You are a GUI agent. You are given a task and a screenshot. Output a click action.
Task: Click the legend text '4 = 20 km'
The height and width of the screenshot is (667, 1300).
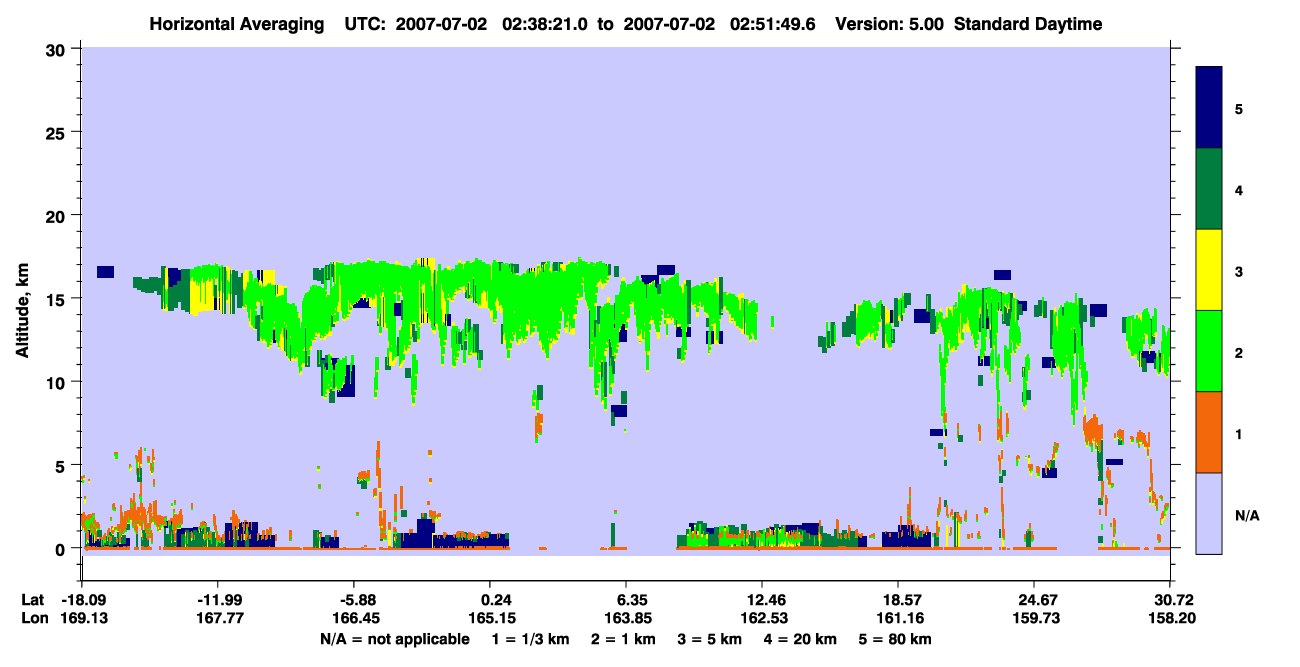click(802, 639)
